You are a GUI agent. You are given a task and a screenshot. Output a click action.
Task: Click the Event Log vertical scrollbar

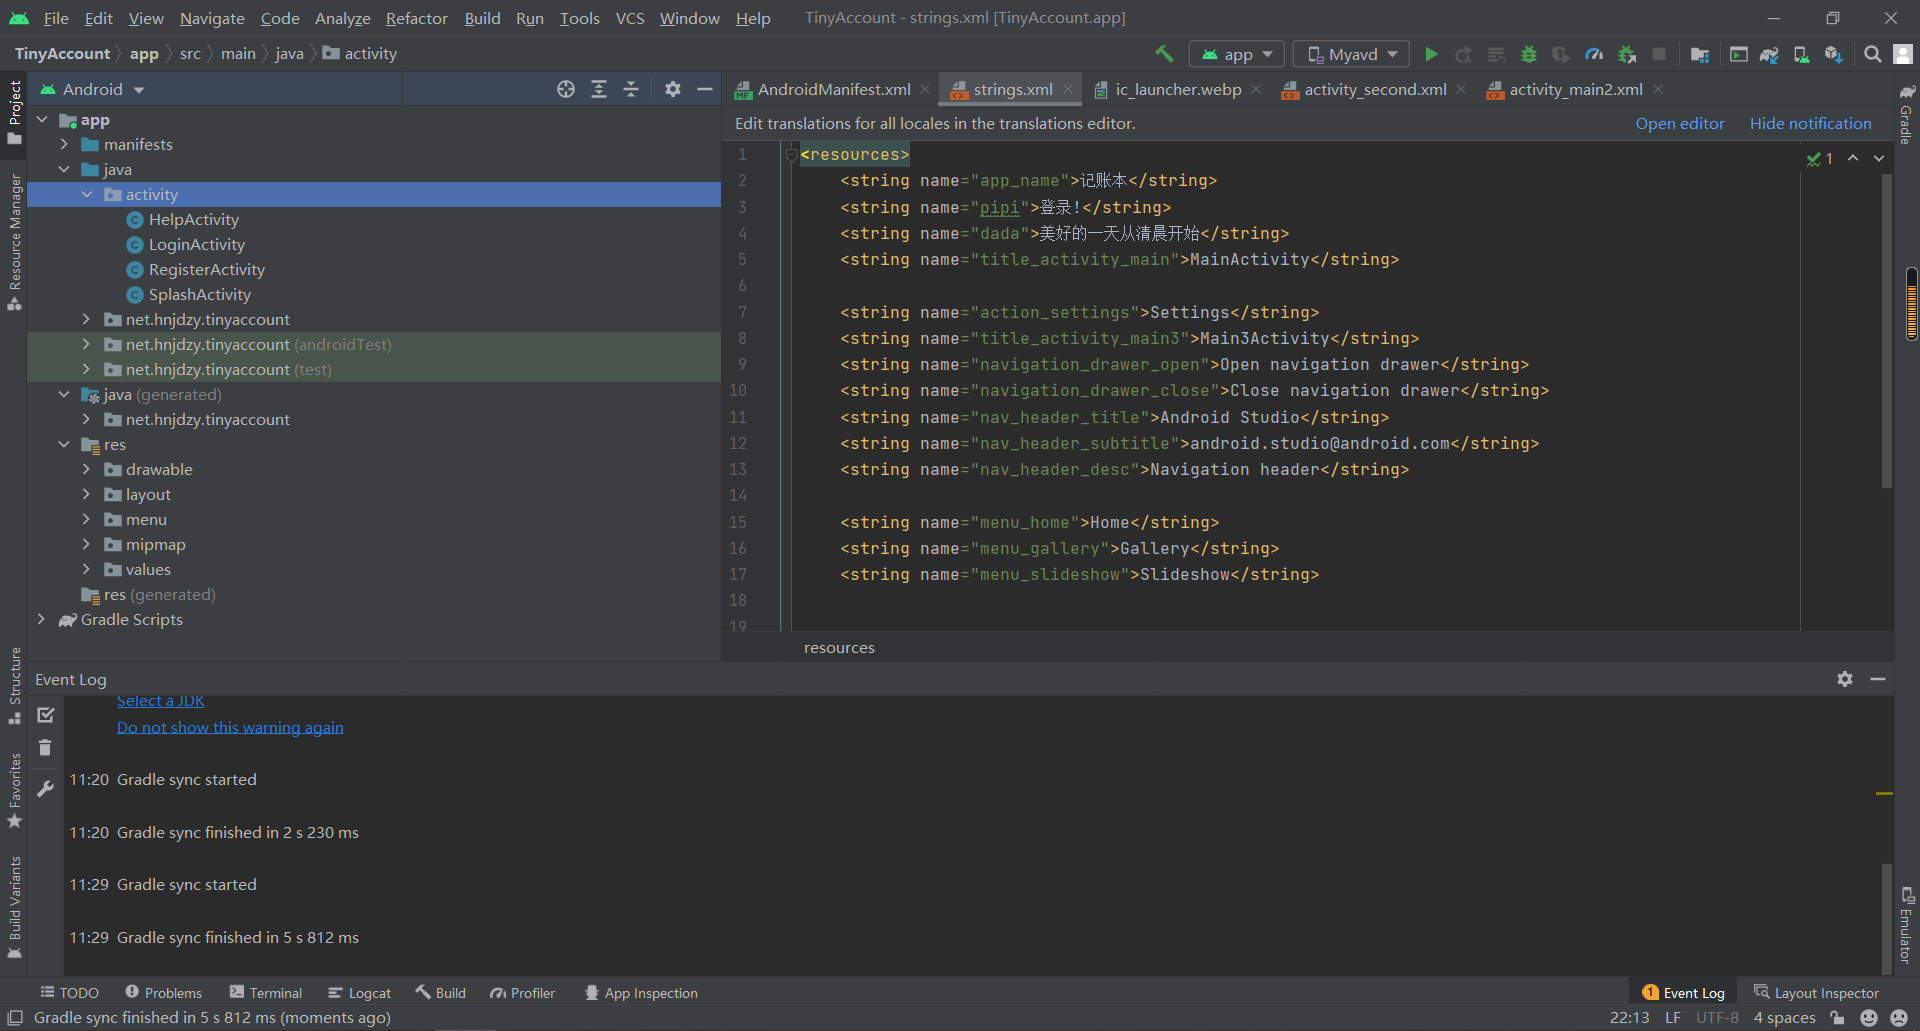click(1886, 917)
